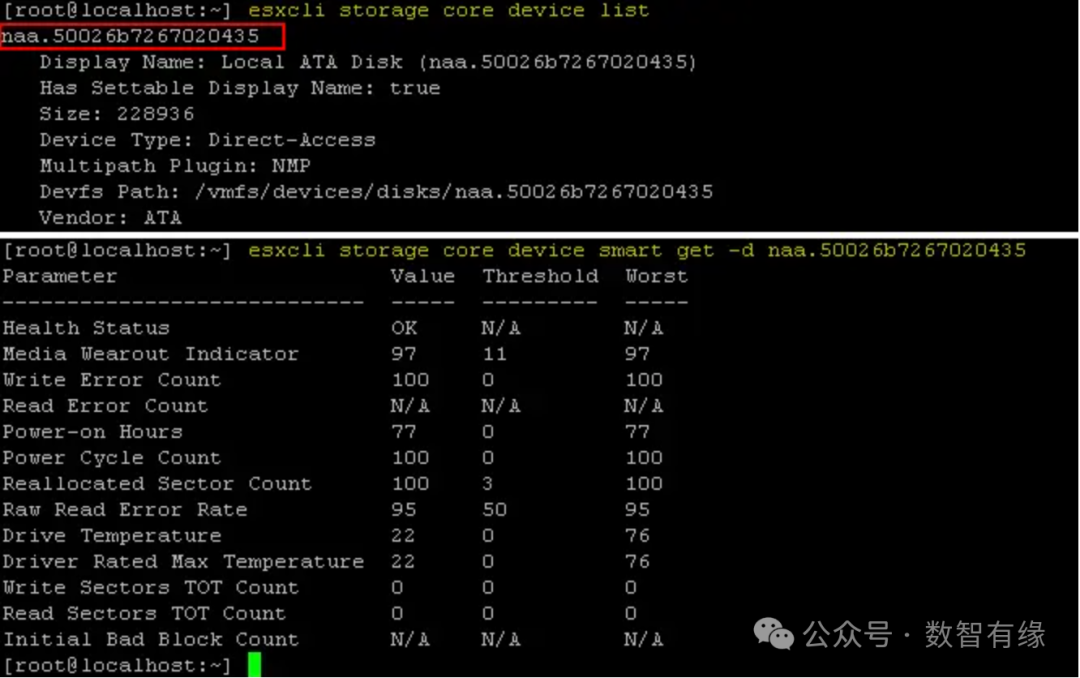Image resolution: width=1080 pixels, height=678 pixels.
Task: Click the watermark text 数智有缘
Action: point(985,634)
